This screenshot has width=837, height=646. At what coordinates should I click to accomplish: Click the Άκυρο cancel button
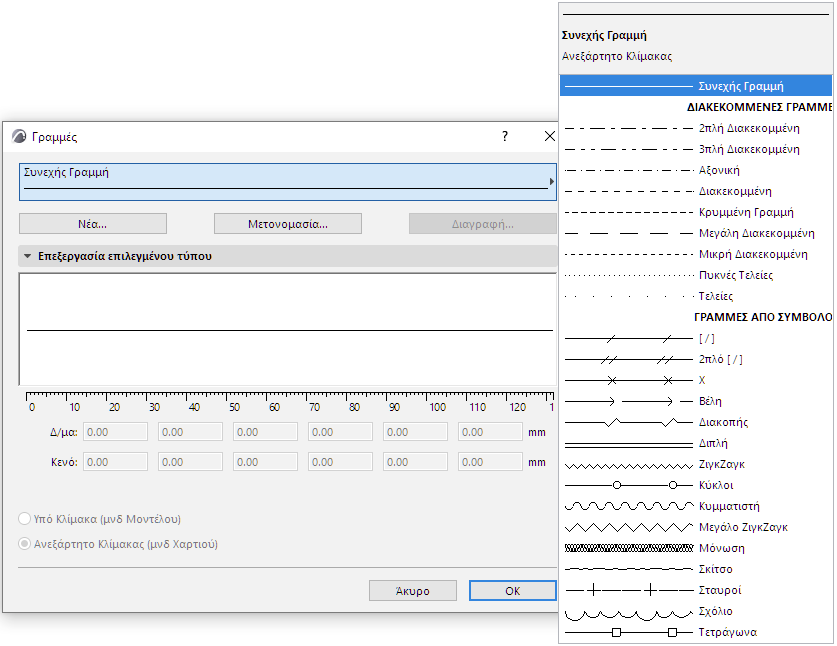tap(413, 590)
